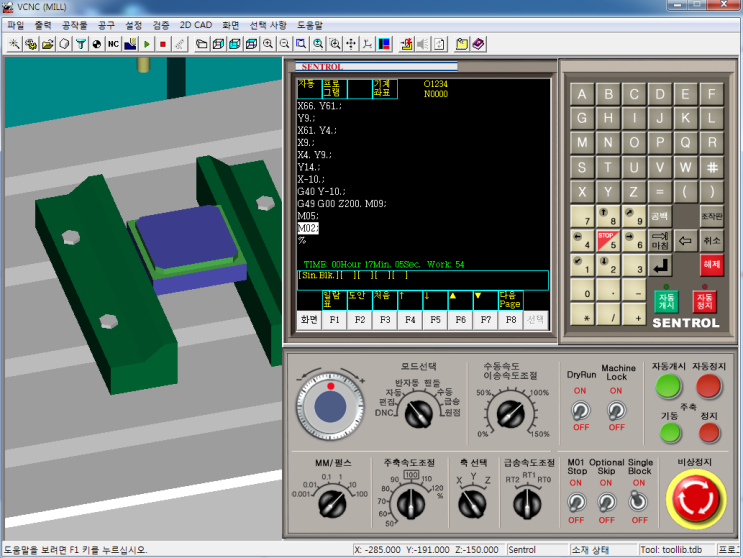Screen dimensions: 743x558
Task: Flip the Single Block switch
Action: [639, 502]
